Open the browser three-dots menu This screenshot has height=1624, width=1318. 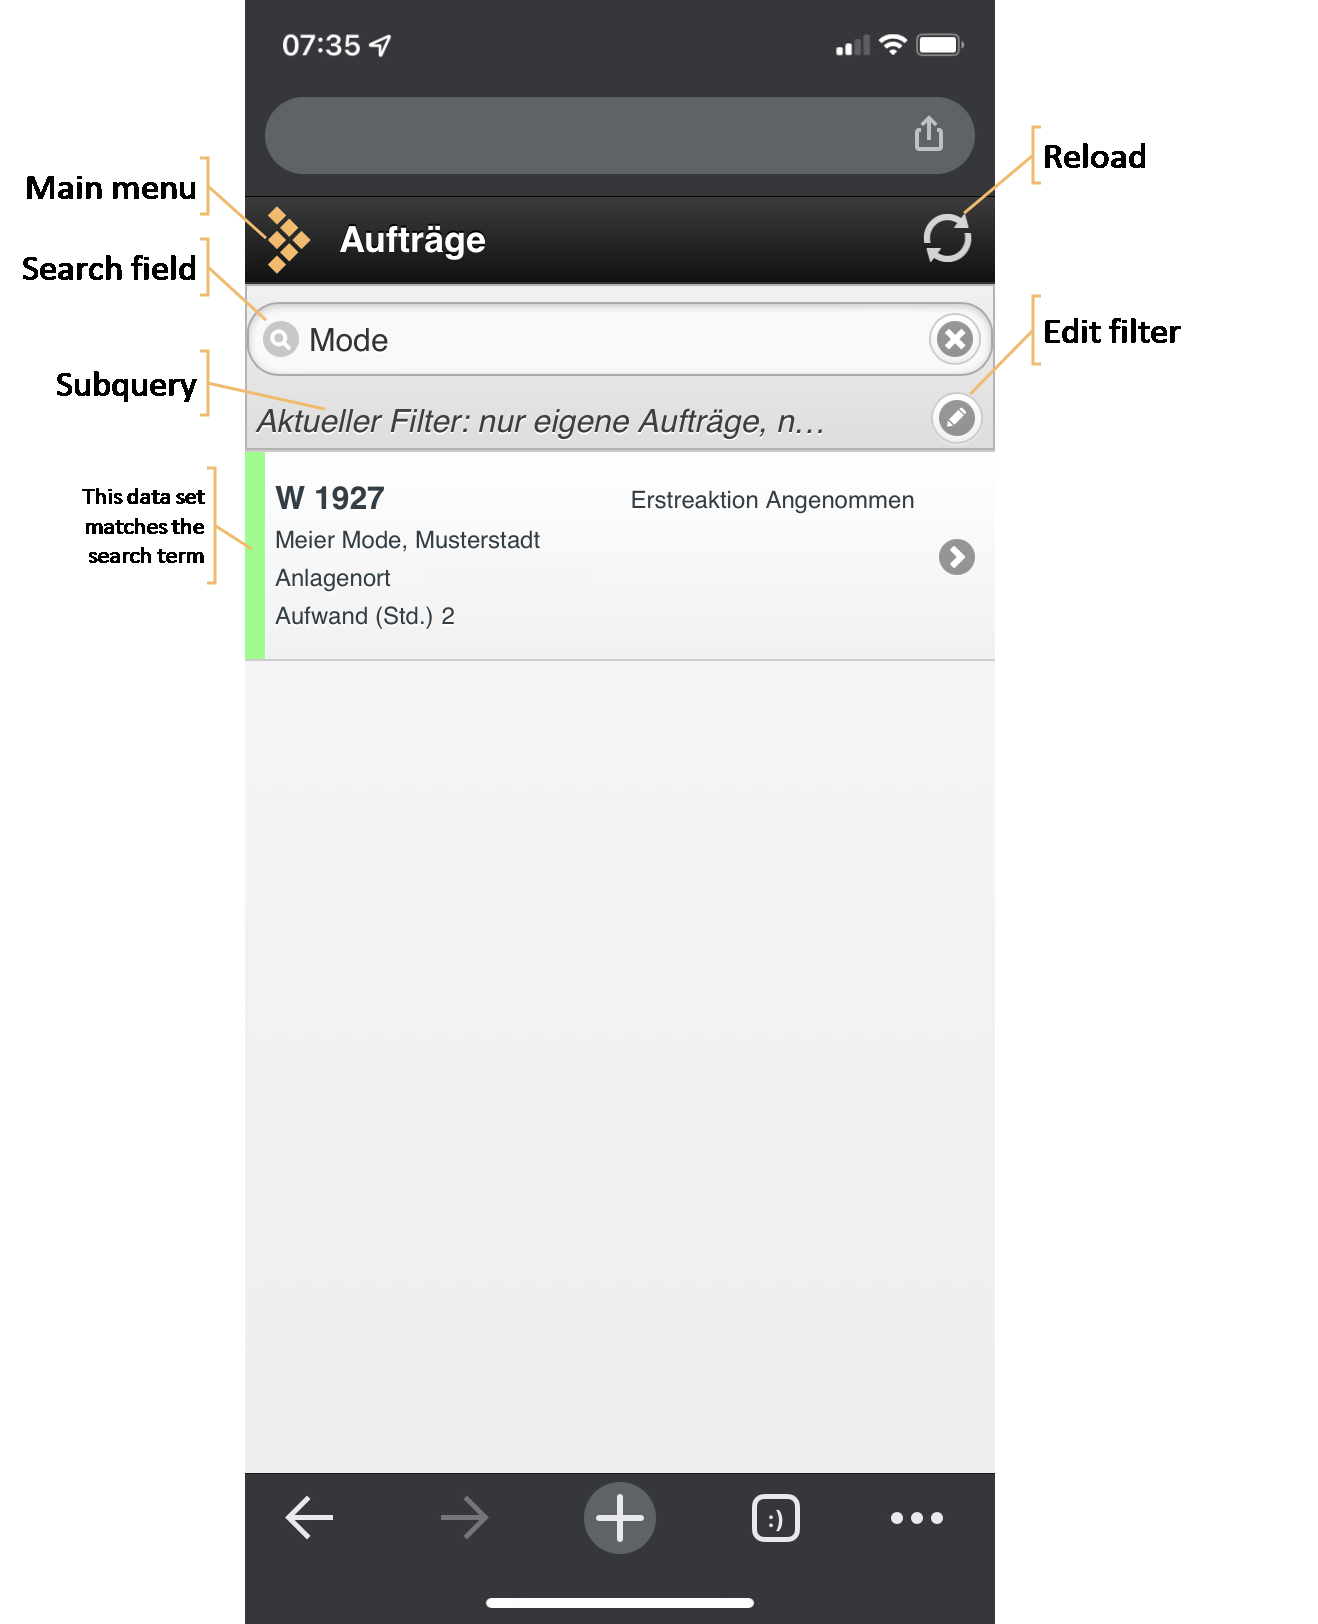[x=917, y=1518]
